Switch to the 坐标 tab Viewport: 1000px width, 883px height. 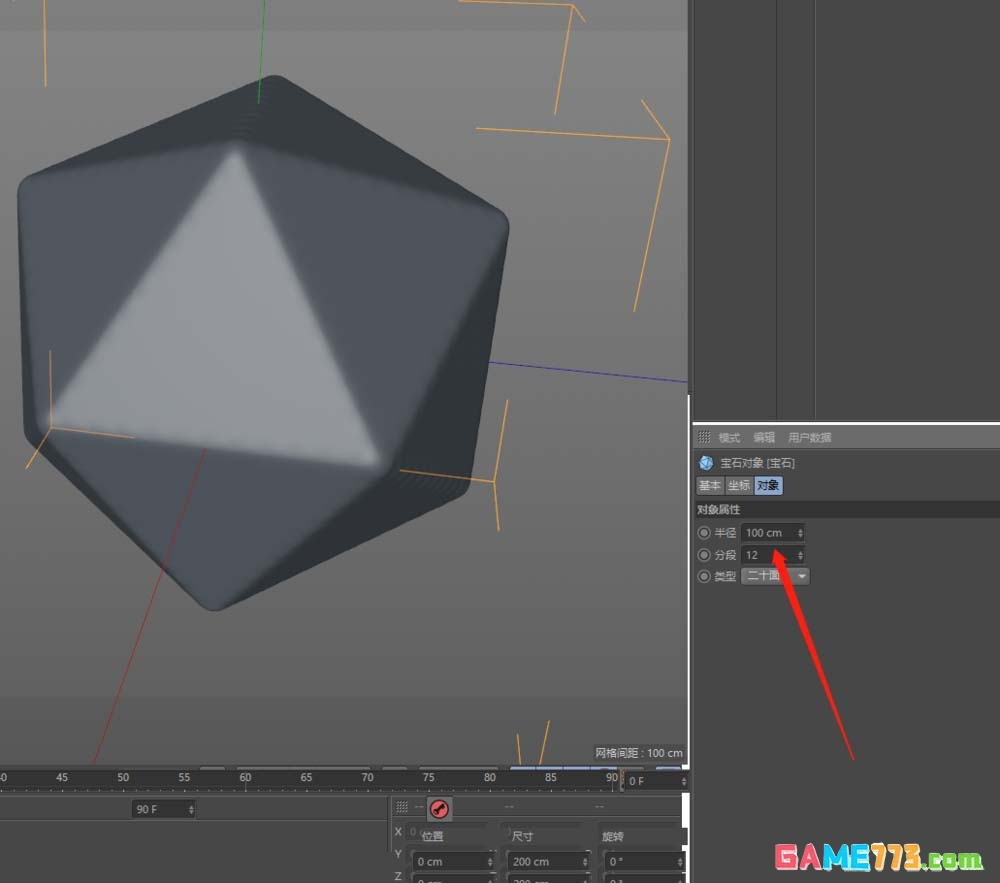738,485
